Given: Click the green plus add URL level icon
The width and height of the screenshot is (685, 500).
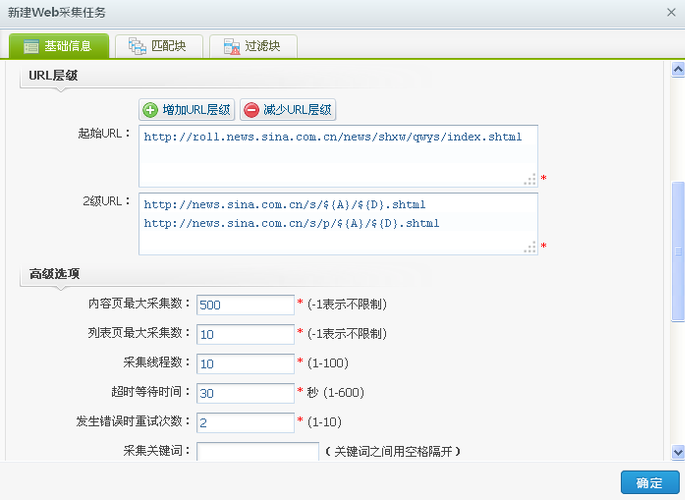Looking at the screenshot, I should click(x=150, y=110).
